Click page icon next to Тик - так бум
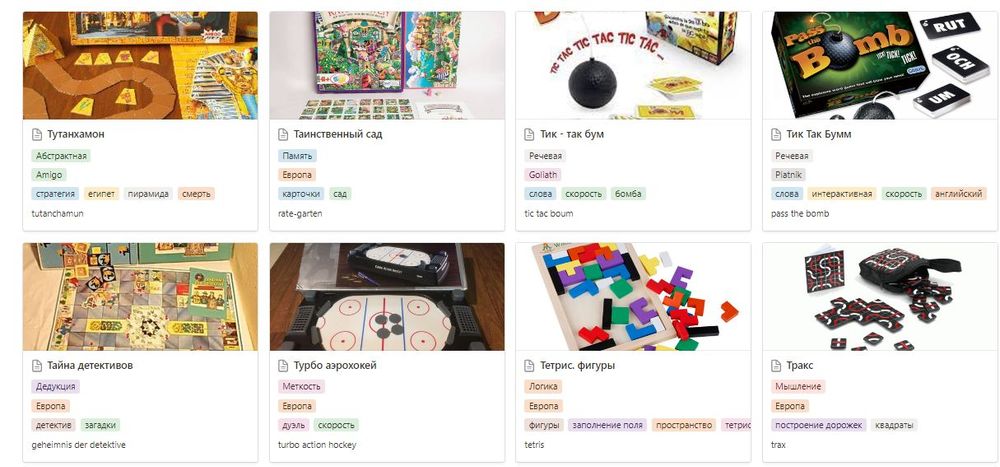Viewport: 1000px width, 467px height. point(529,135)
